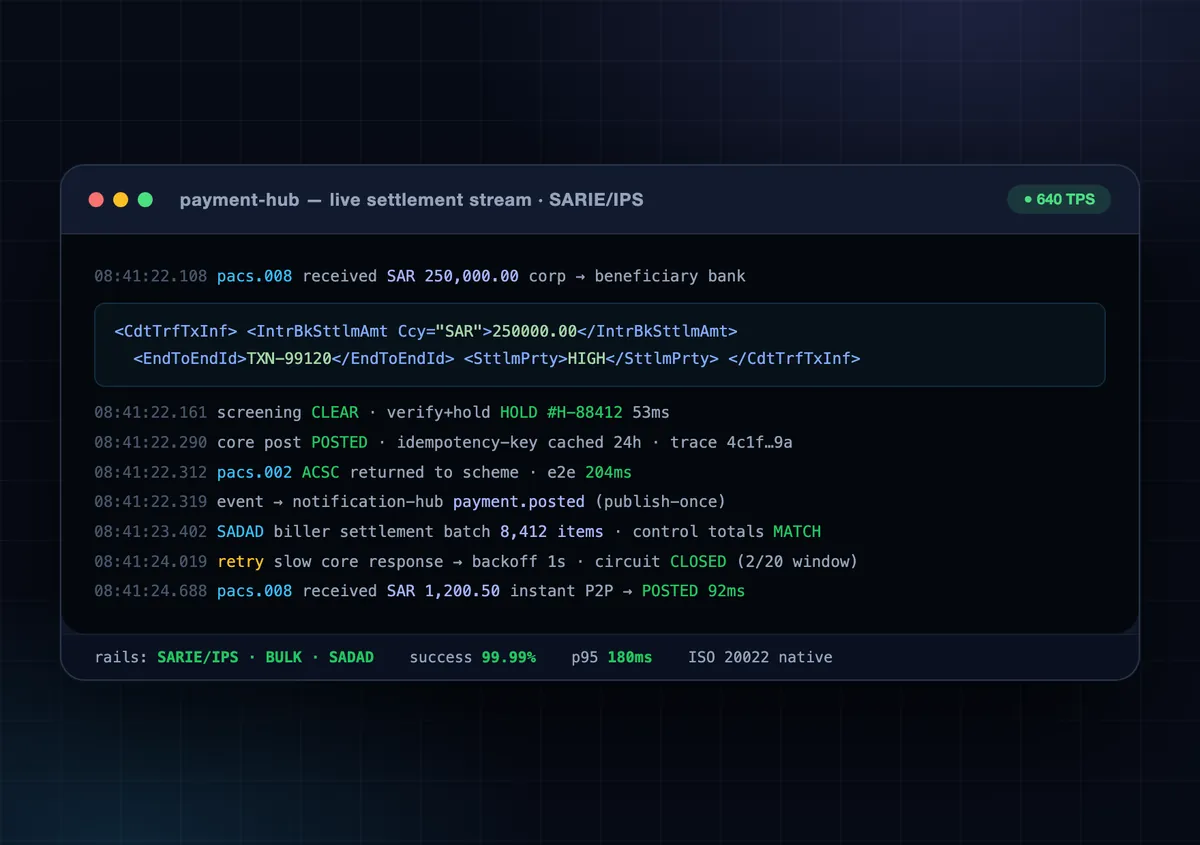Screen dimensions: 1200x845
Task: Click the yellow 'retry' keyword
Action: 241,562
